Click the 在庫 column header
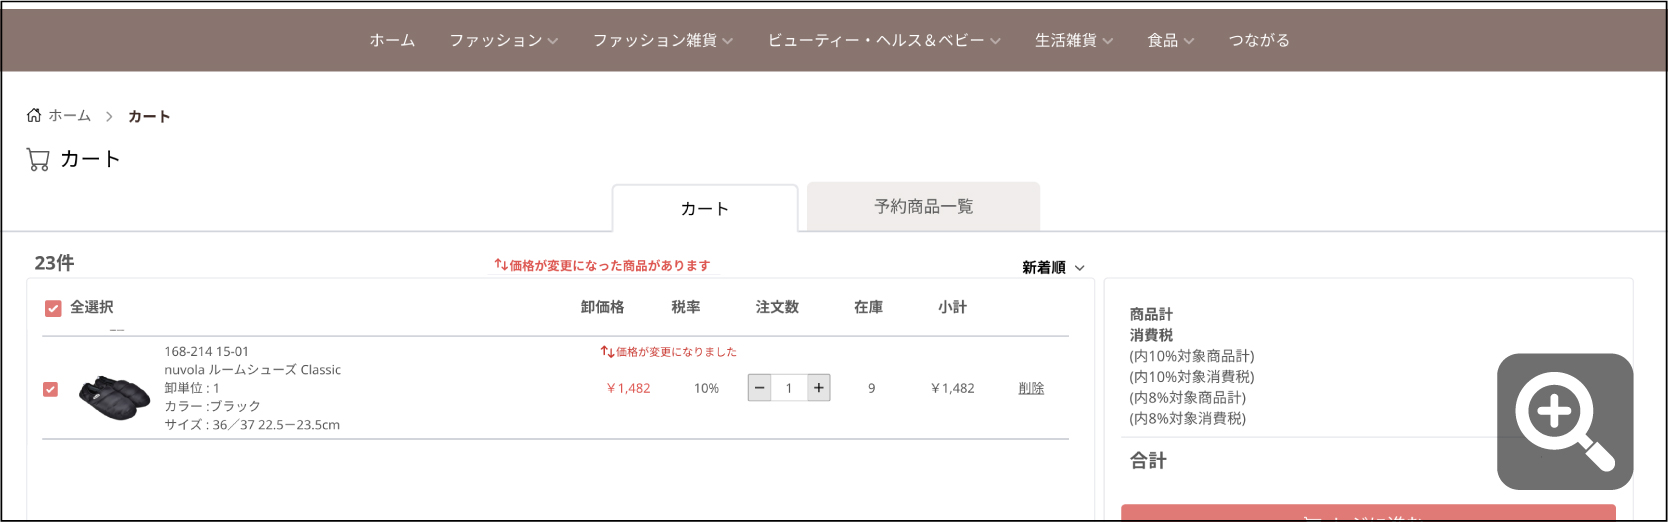 (x=868, y=307)
